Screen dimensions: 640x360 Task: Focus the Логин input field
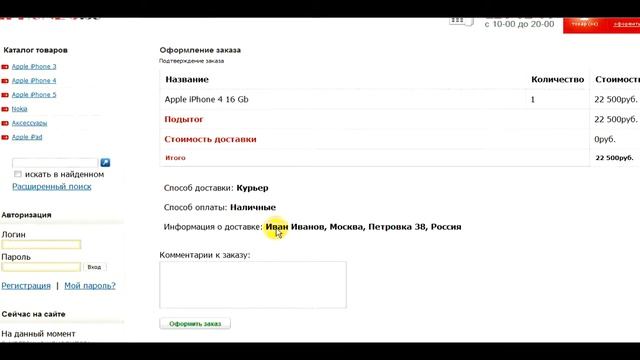coord(41,244)
